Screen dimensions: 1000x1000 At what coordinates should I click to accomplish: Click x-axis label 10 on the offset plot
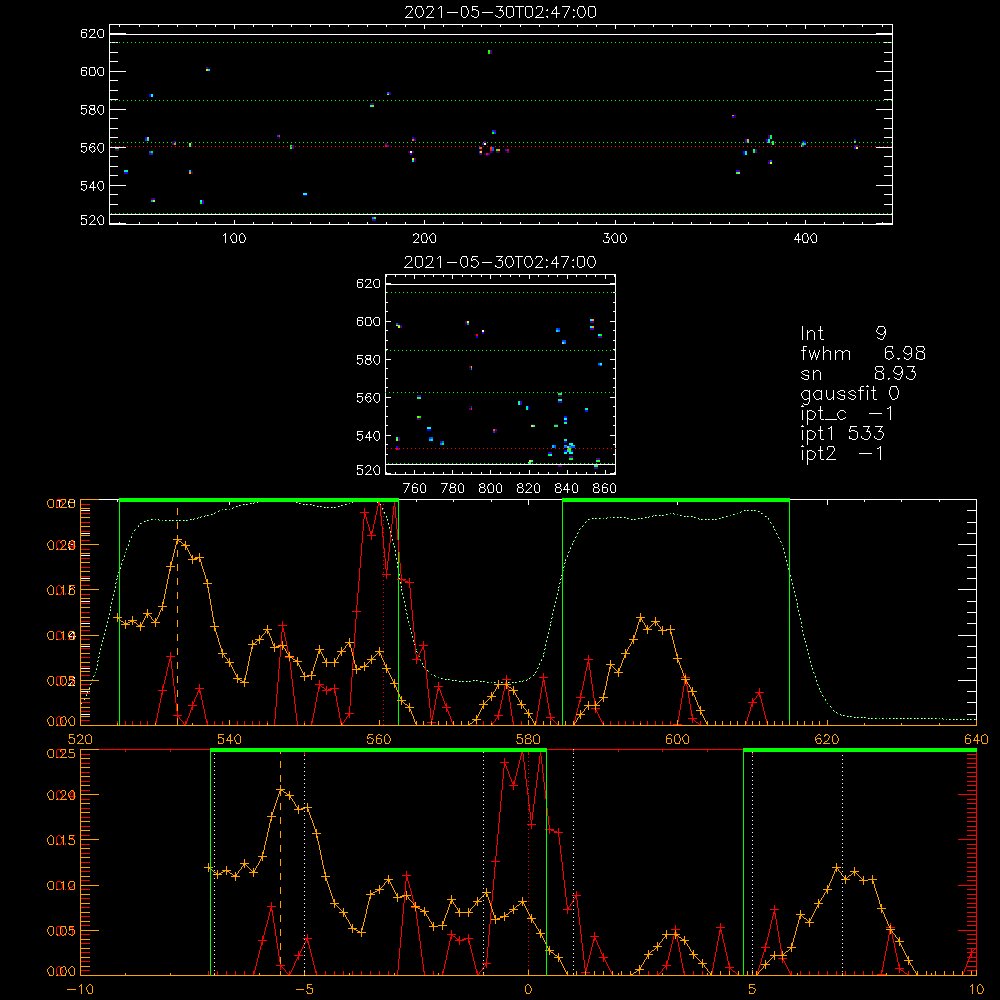[x=976, y=989]
